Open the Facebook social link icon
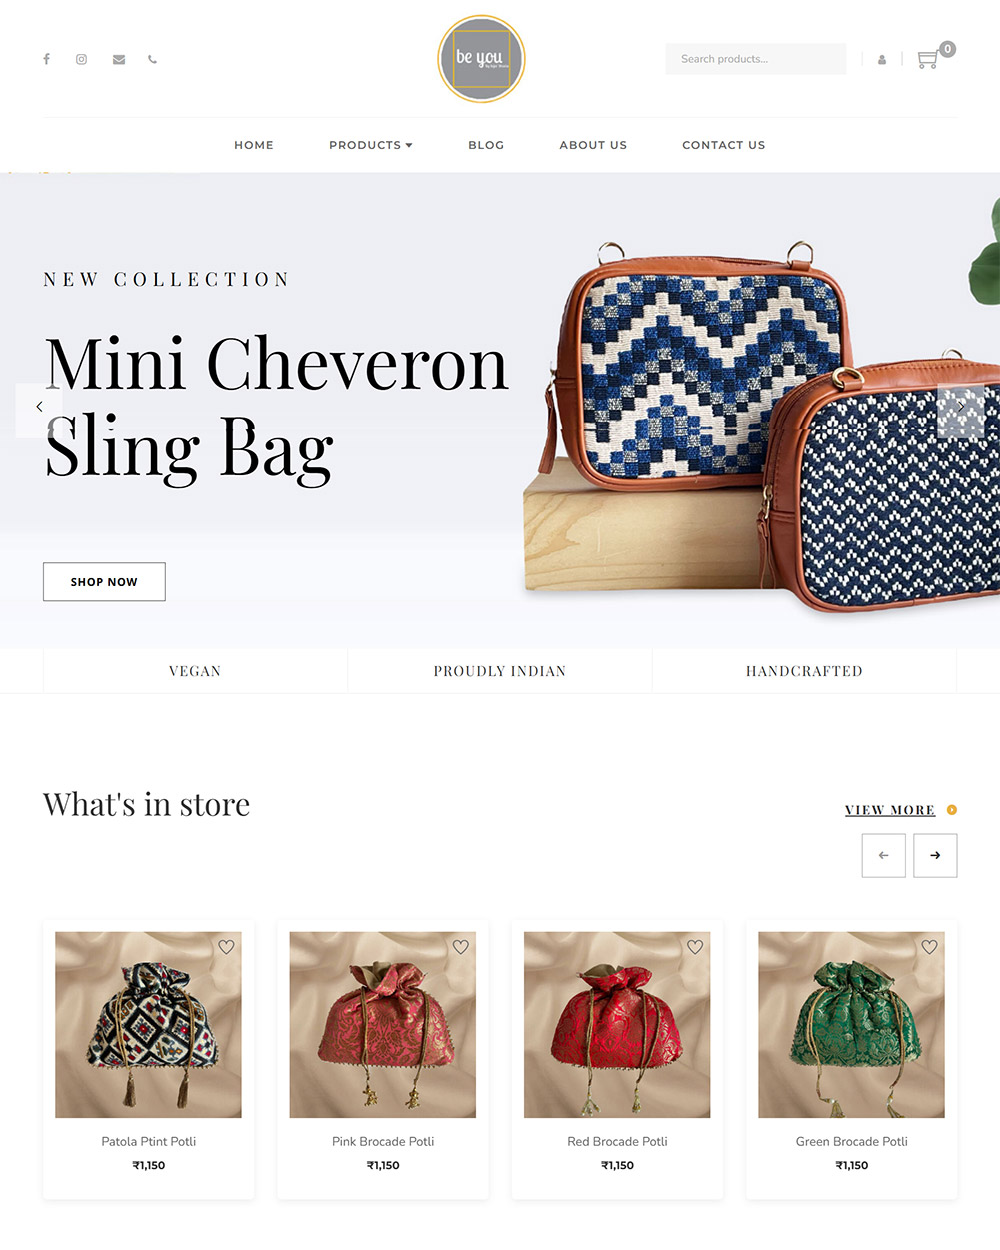The height and width of the screenshot is (1250, 1000). tap(46, 59)
